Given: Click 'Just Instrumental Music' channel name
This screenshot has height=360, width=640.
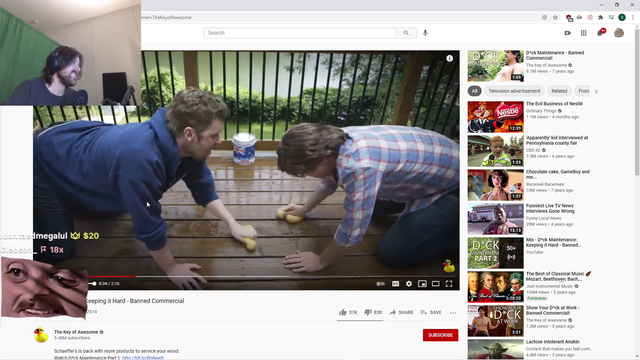Looking at the screenshot, I should (x=549, y=286).
